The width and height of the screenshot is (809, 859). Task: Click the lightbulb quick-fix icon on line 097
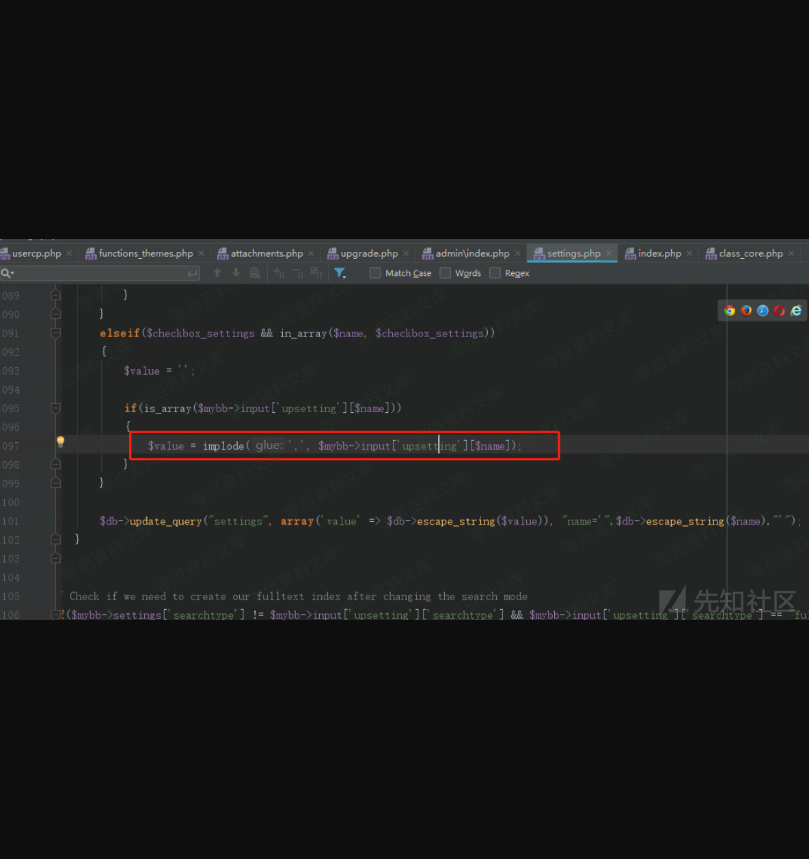tap(60, 442)
